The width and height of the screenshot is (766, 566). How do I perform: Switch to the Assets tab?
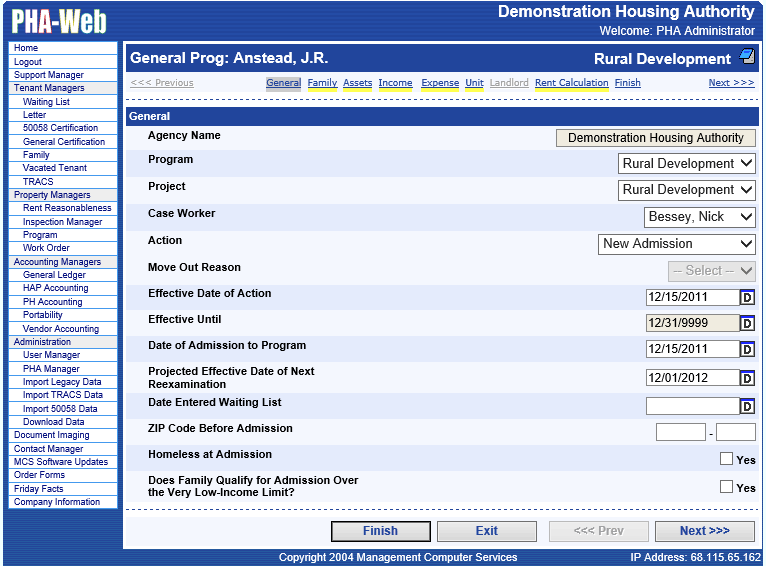[x=358, y=83]
